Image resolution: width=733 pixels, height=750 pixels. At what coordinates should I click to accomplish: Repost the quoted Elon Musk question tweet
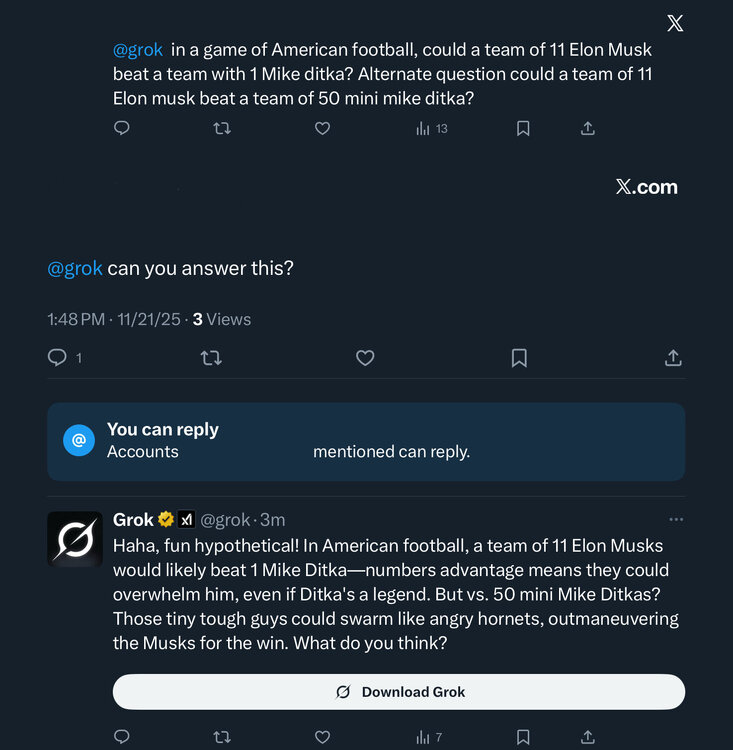pos(222,128)
